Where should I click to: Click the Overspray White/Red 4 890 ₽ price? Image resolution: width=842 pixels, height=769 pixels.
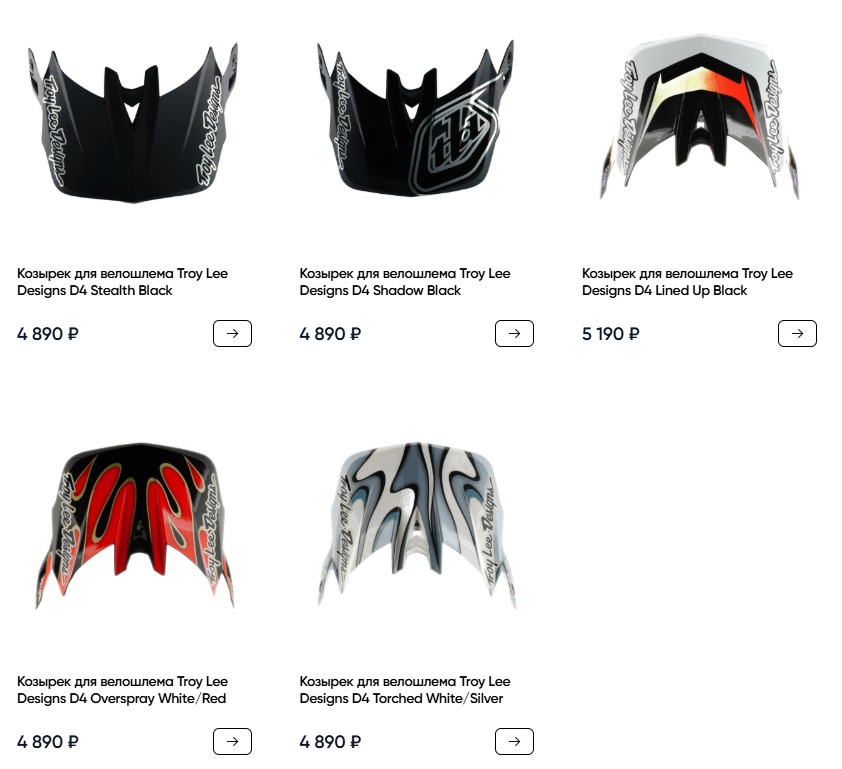48,742
